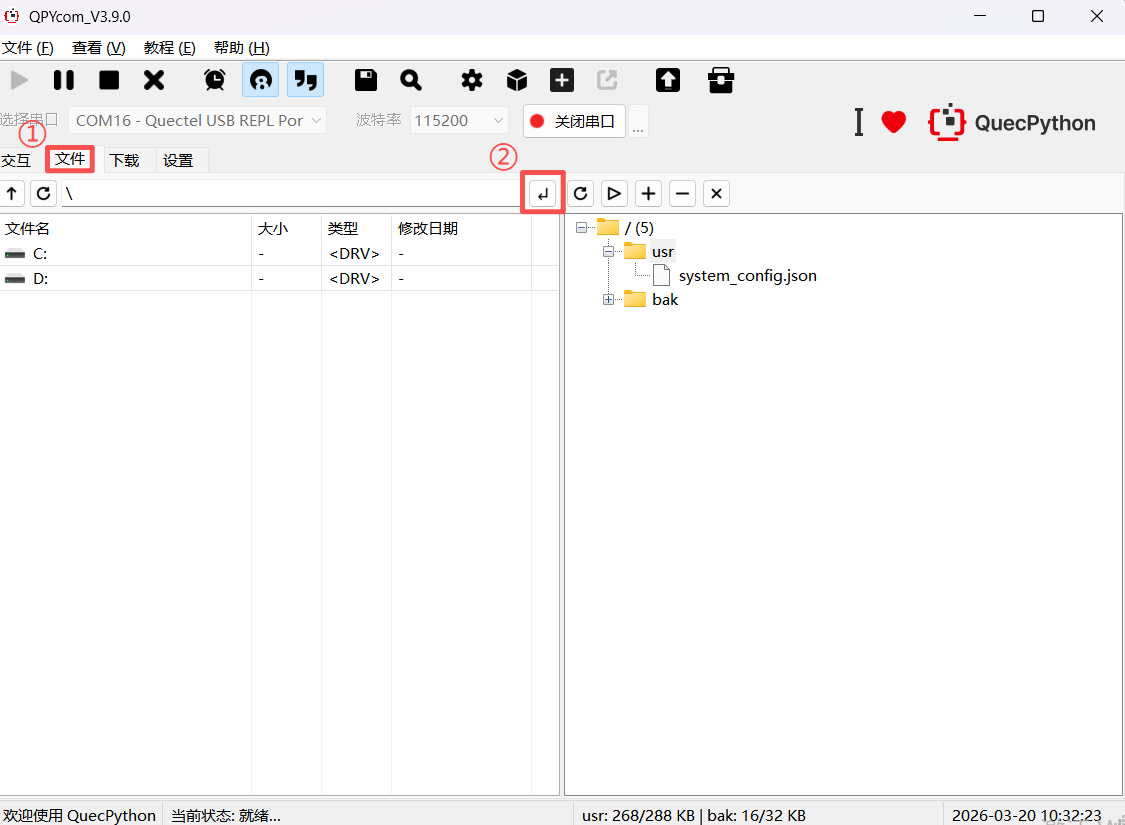Open the gear settings icon
Viewport: 1125px width, 825px height.
click(x=471, y=80)
